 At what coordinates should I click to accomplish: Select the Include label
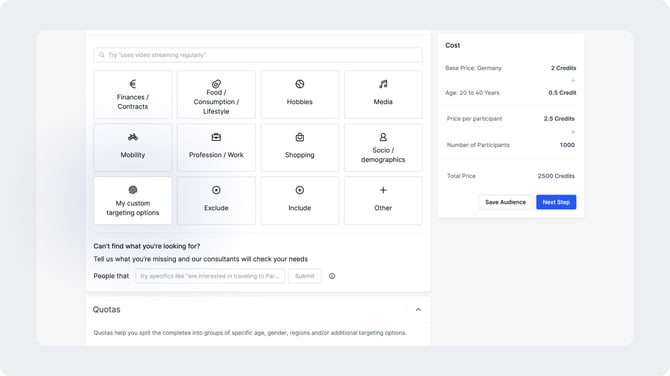[x=300, y=208]
